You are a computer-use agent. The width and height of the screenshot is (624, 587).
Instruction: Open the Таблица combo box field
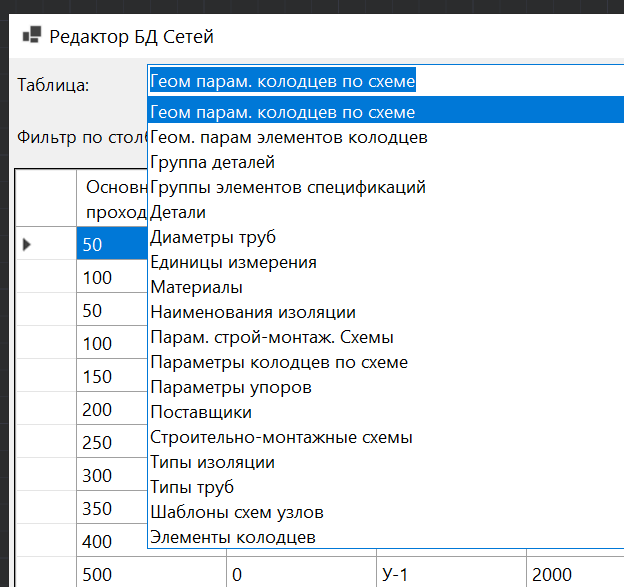click(385, 81)
